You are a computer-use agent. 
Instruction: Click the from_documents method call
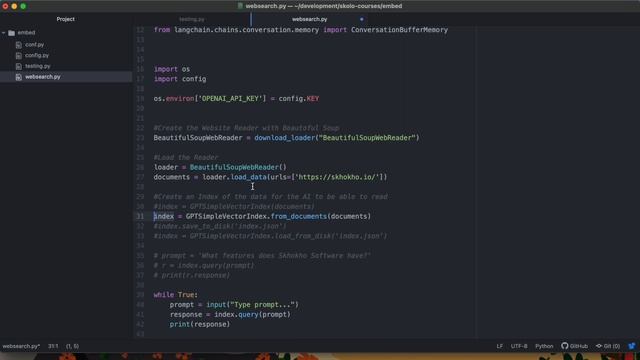299,216
